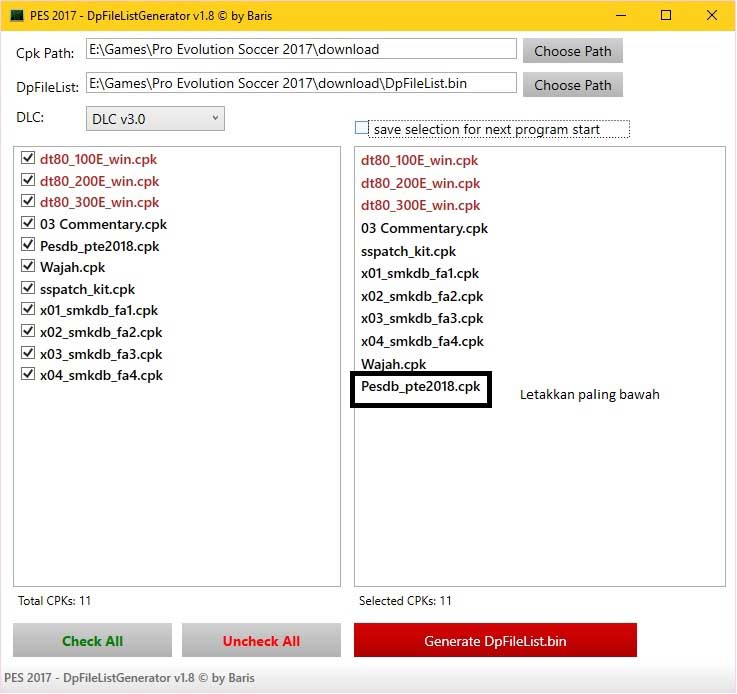Uncheck Pesdb_pte2018.cpk checkbox in left list
The image size is (737, 694).
tap(28, 244)
